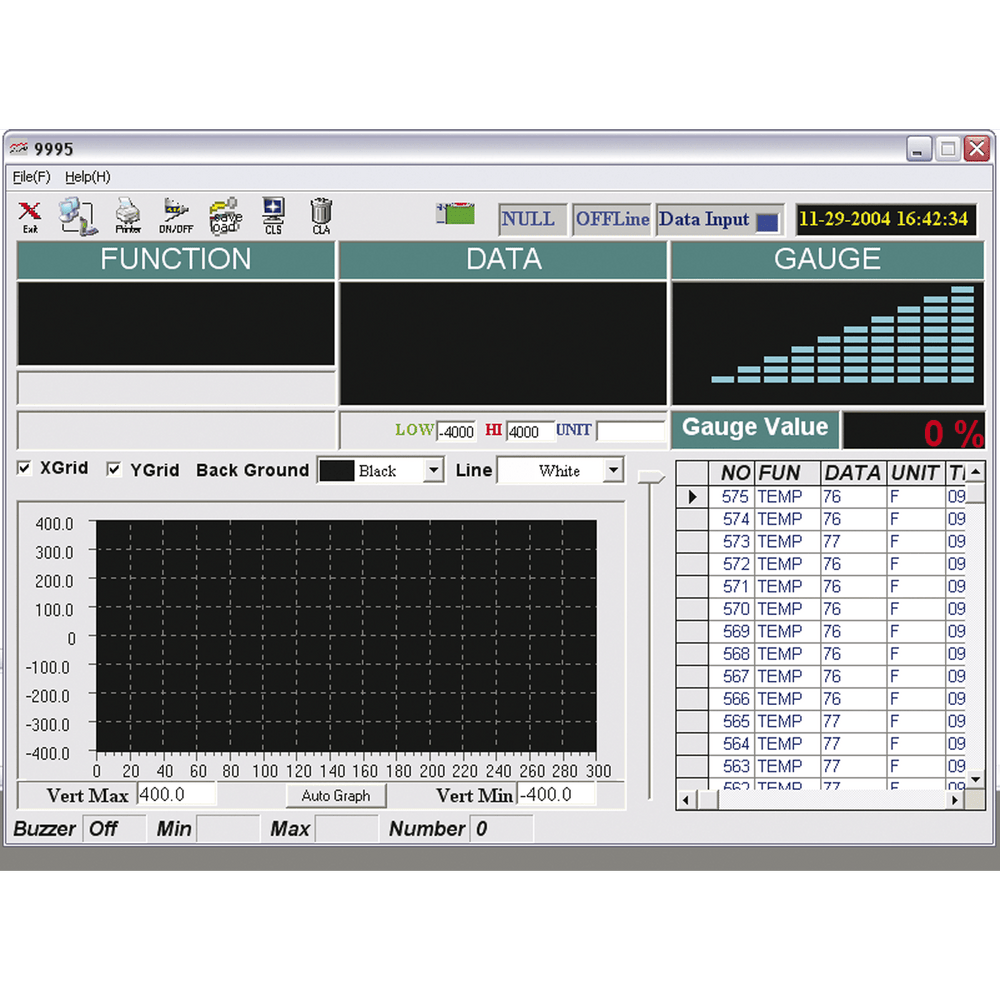The width and height of the screenshot is (1000, 1000).
Task: Toggle the YGrid checkbox
Action: pos(114,469)
